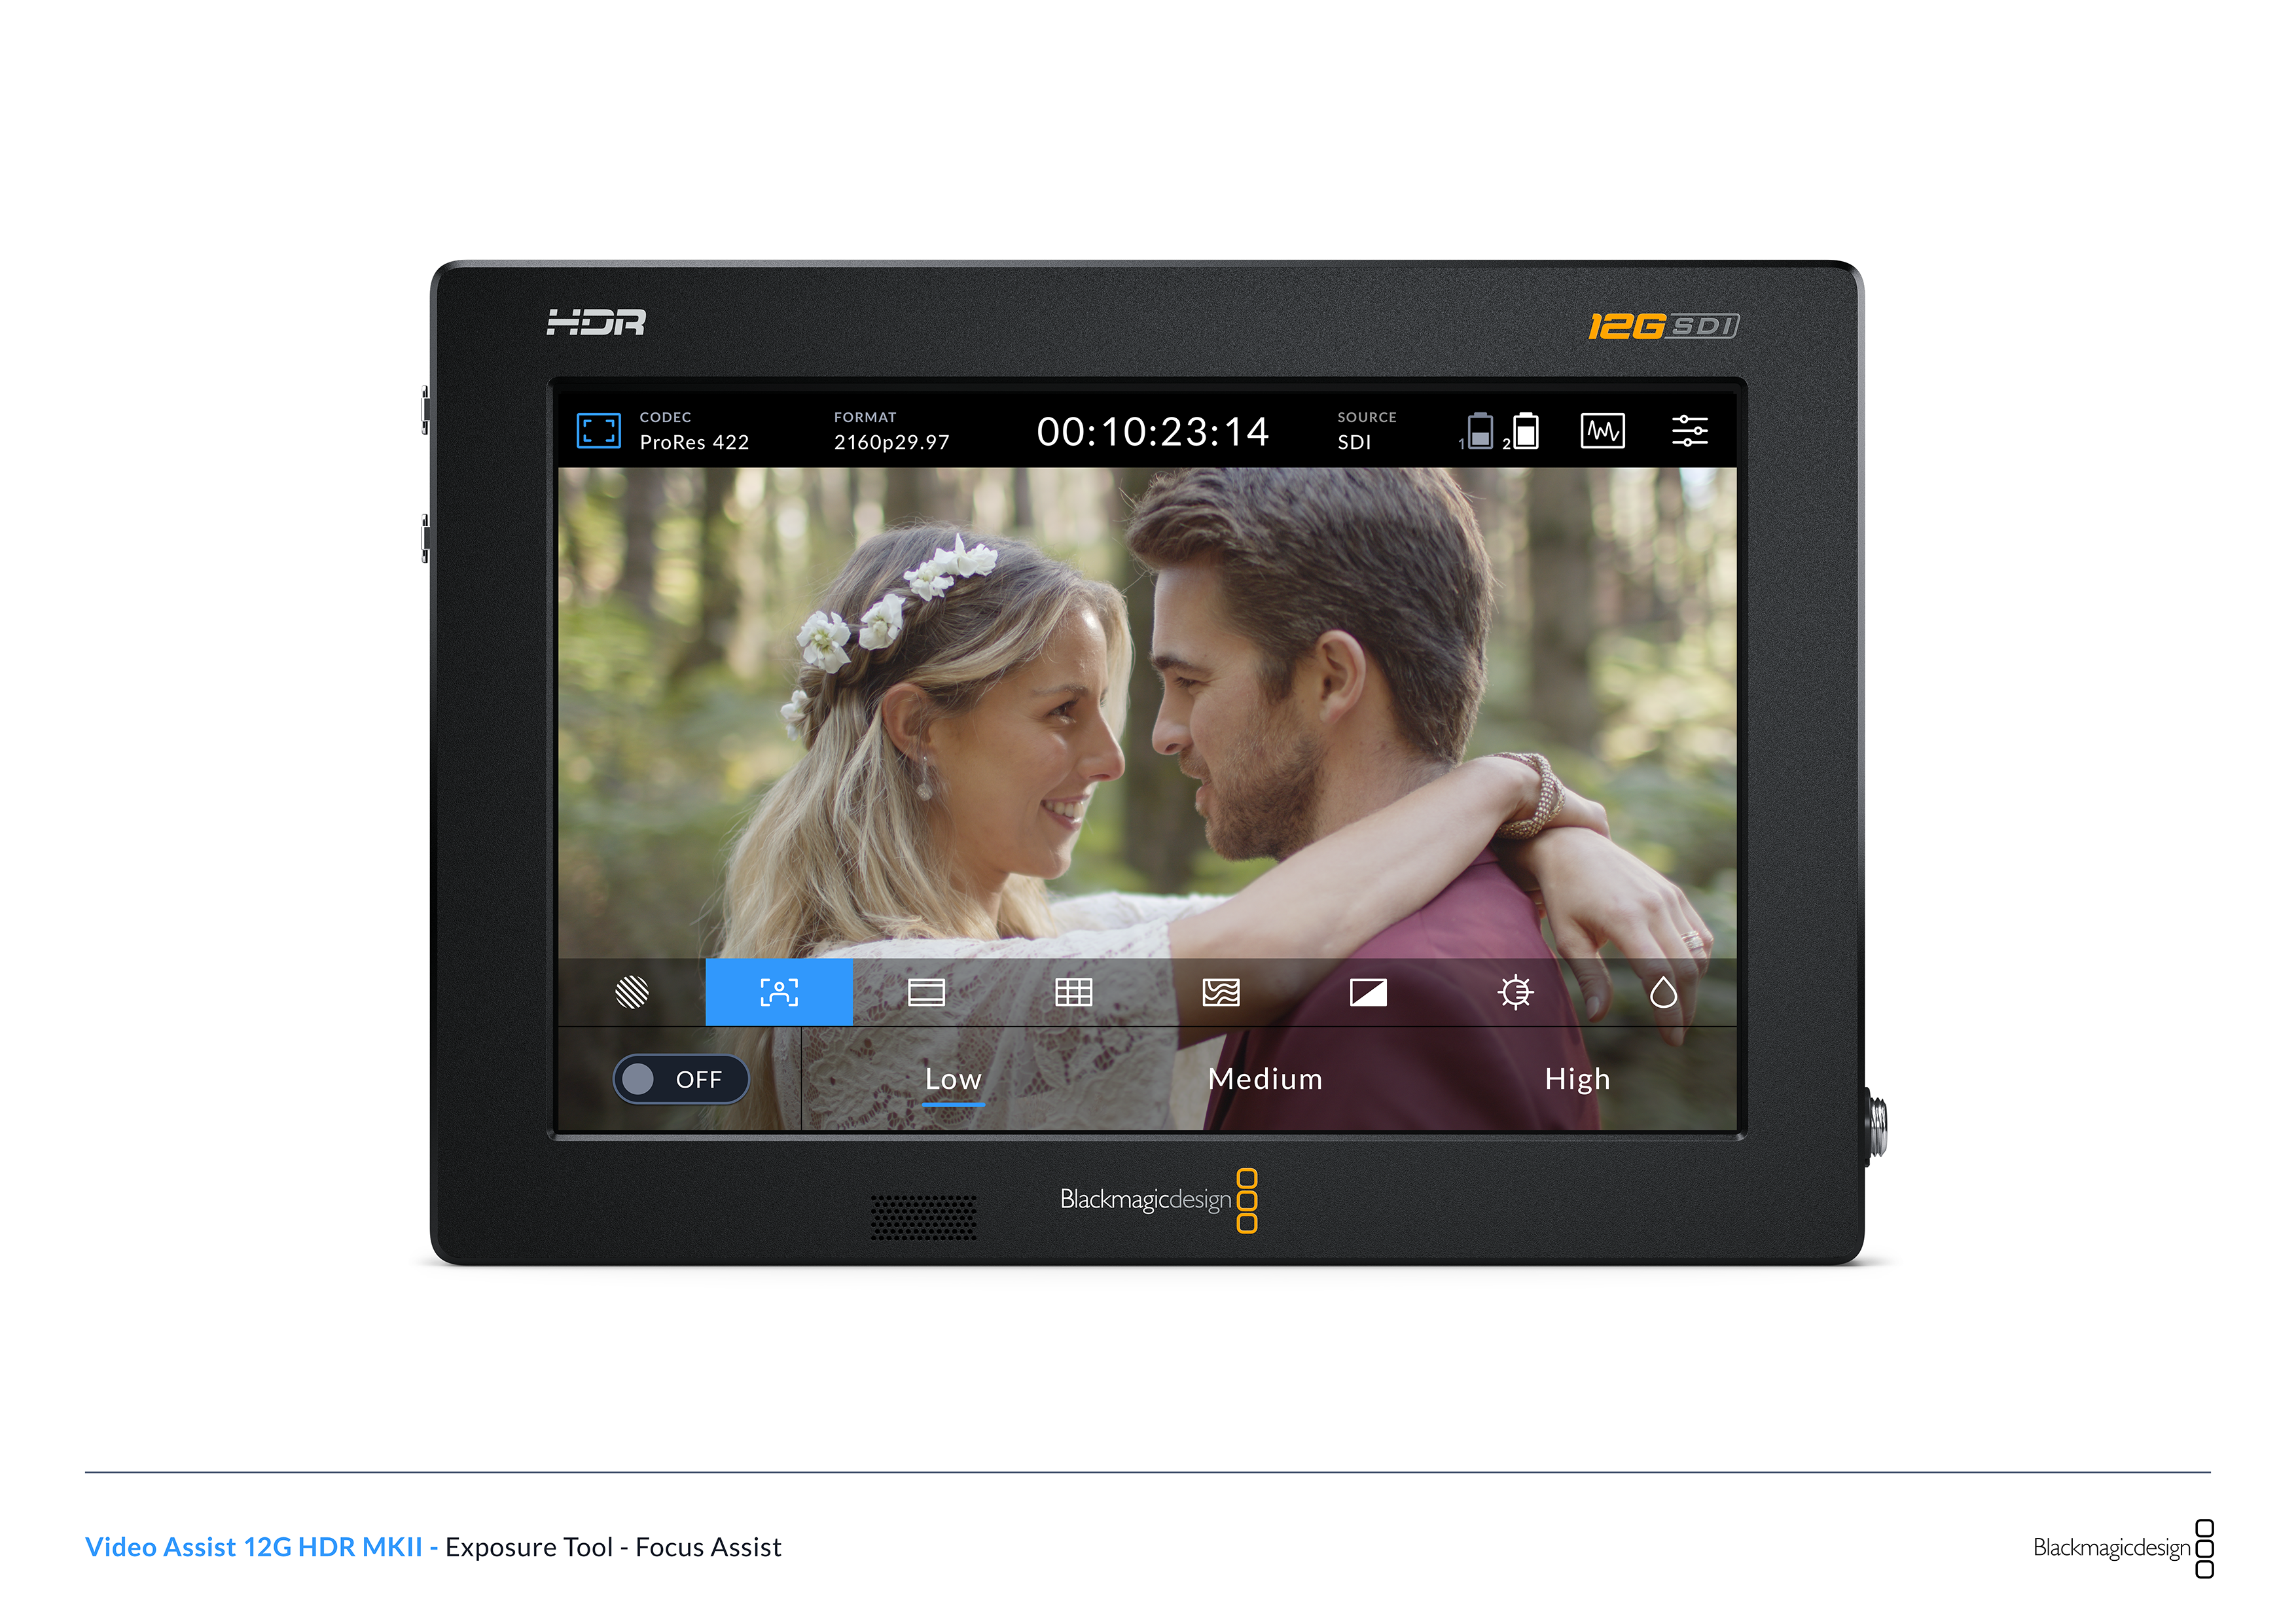Tap the monitor overlay frame icon

[x=598, y=431]
